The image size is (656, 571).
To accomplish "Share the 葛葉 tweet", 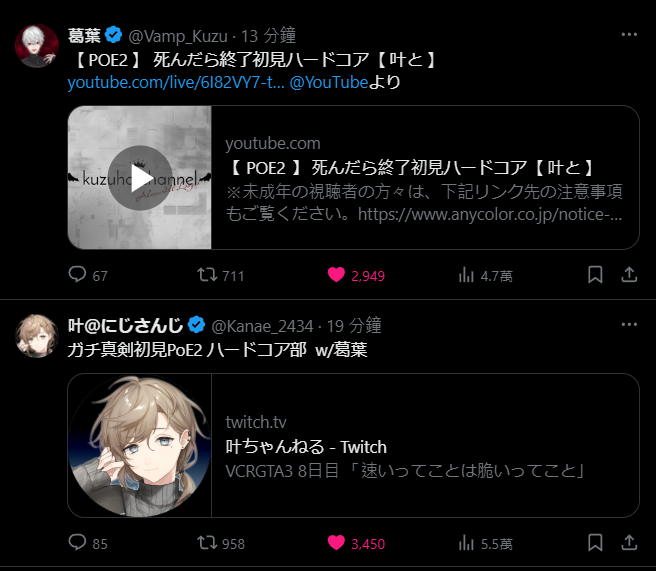I will tap(629, 275).
